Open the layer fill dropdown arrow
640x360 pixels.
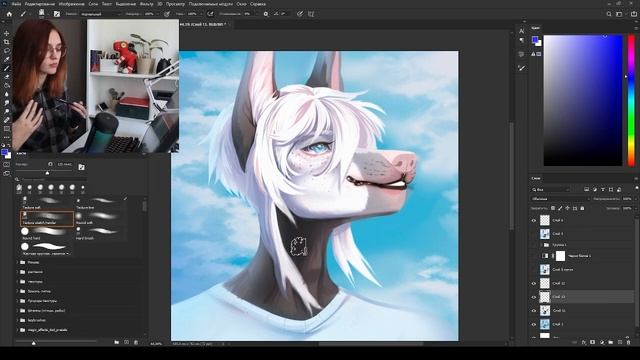click(635, 208)
